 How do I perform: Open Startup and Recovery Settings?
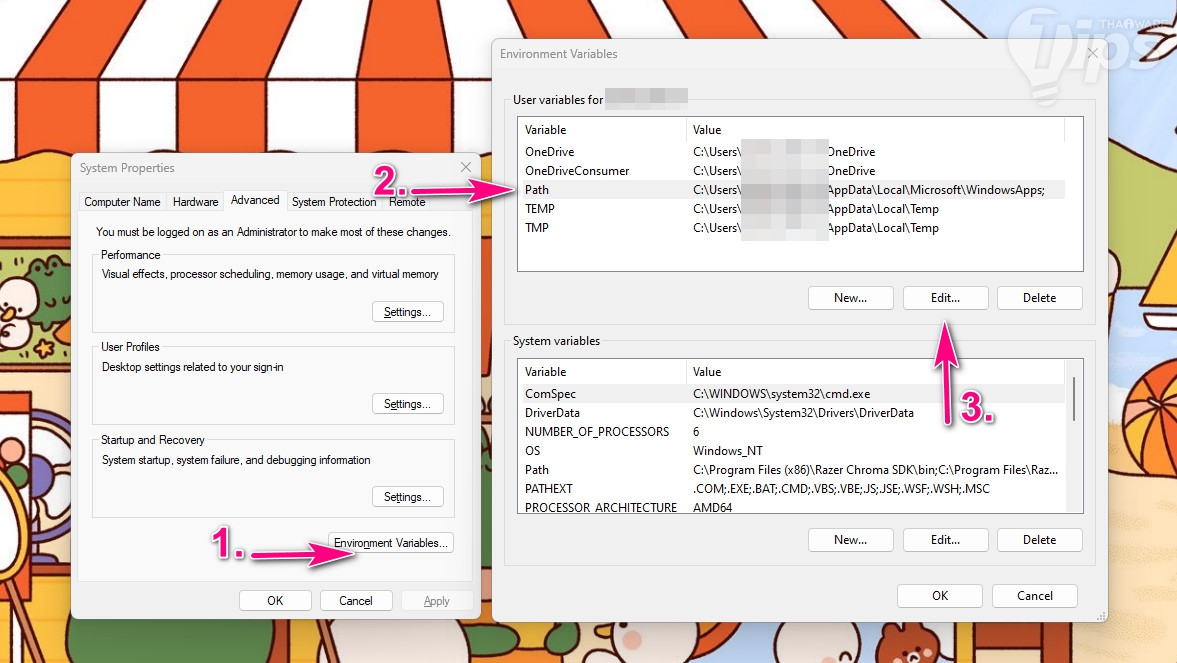click(408, 496)
